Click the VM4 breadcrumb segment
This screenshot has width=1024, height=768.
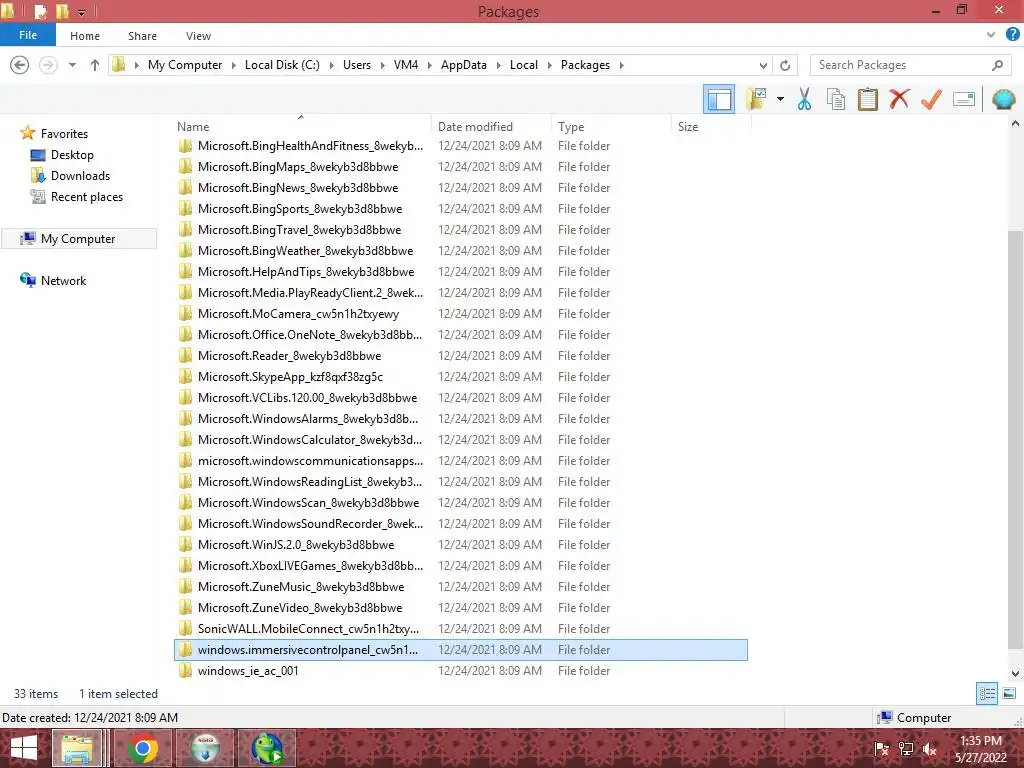click(406, 65)
